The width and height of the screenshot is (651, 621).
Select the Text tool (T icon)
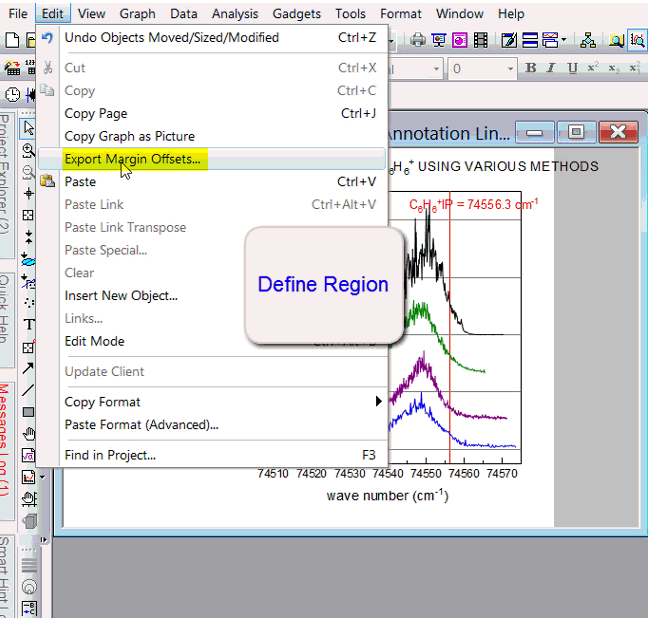pyautogui.click(x=28, y=325)
